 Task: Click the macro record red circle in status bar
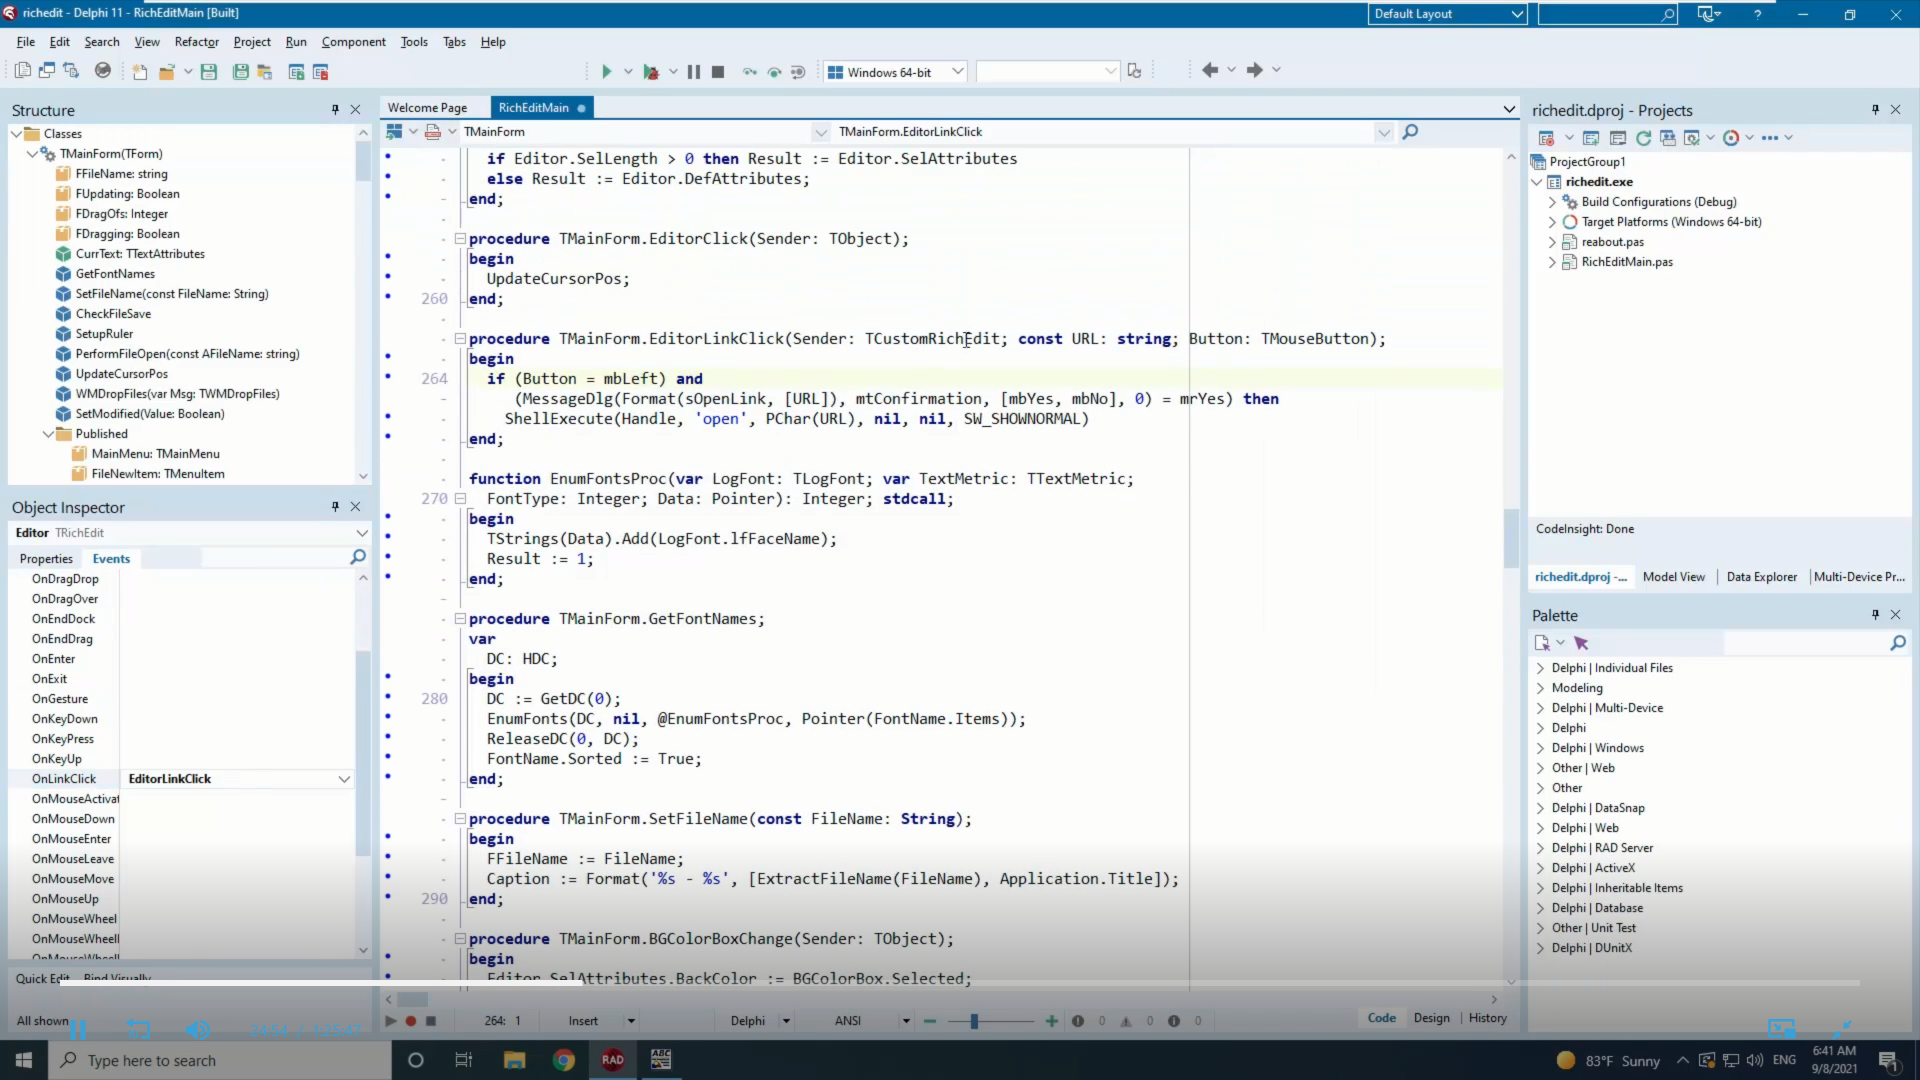[410, 1021]
